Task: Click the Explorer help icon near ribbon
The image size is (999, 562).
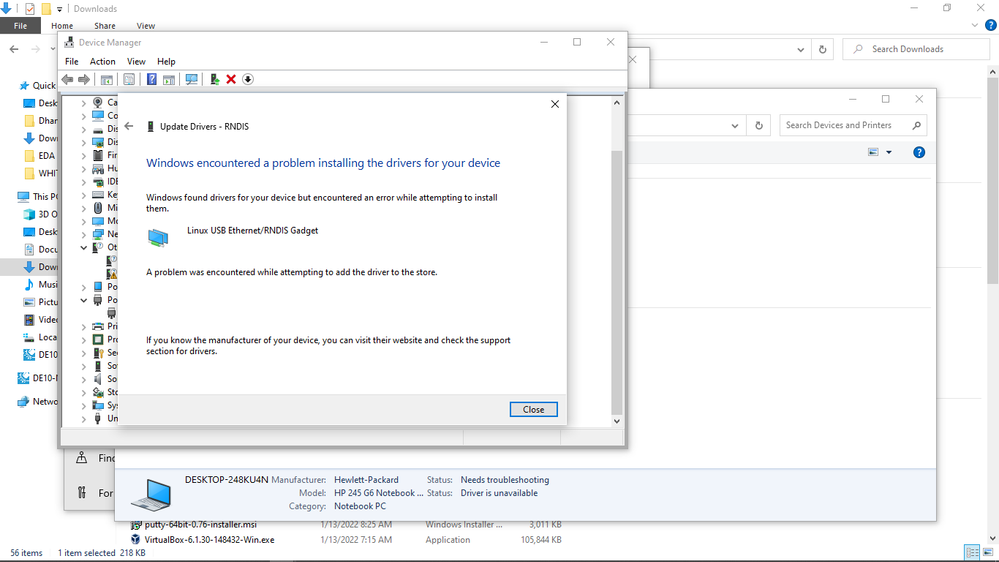Action: [991, 25]
